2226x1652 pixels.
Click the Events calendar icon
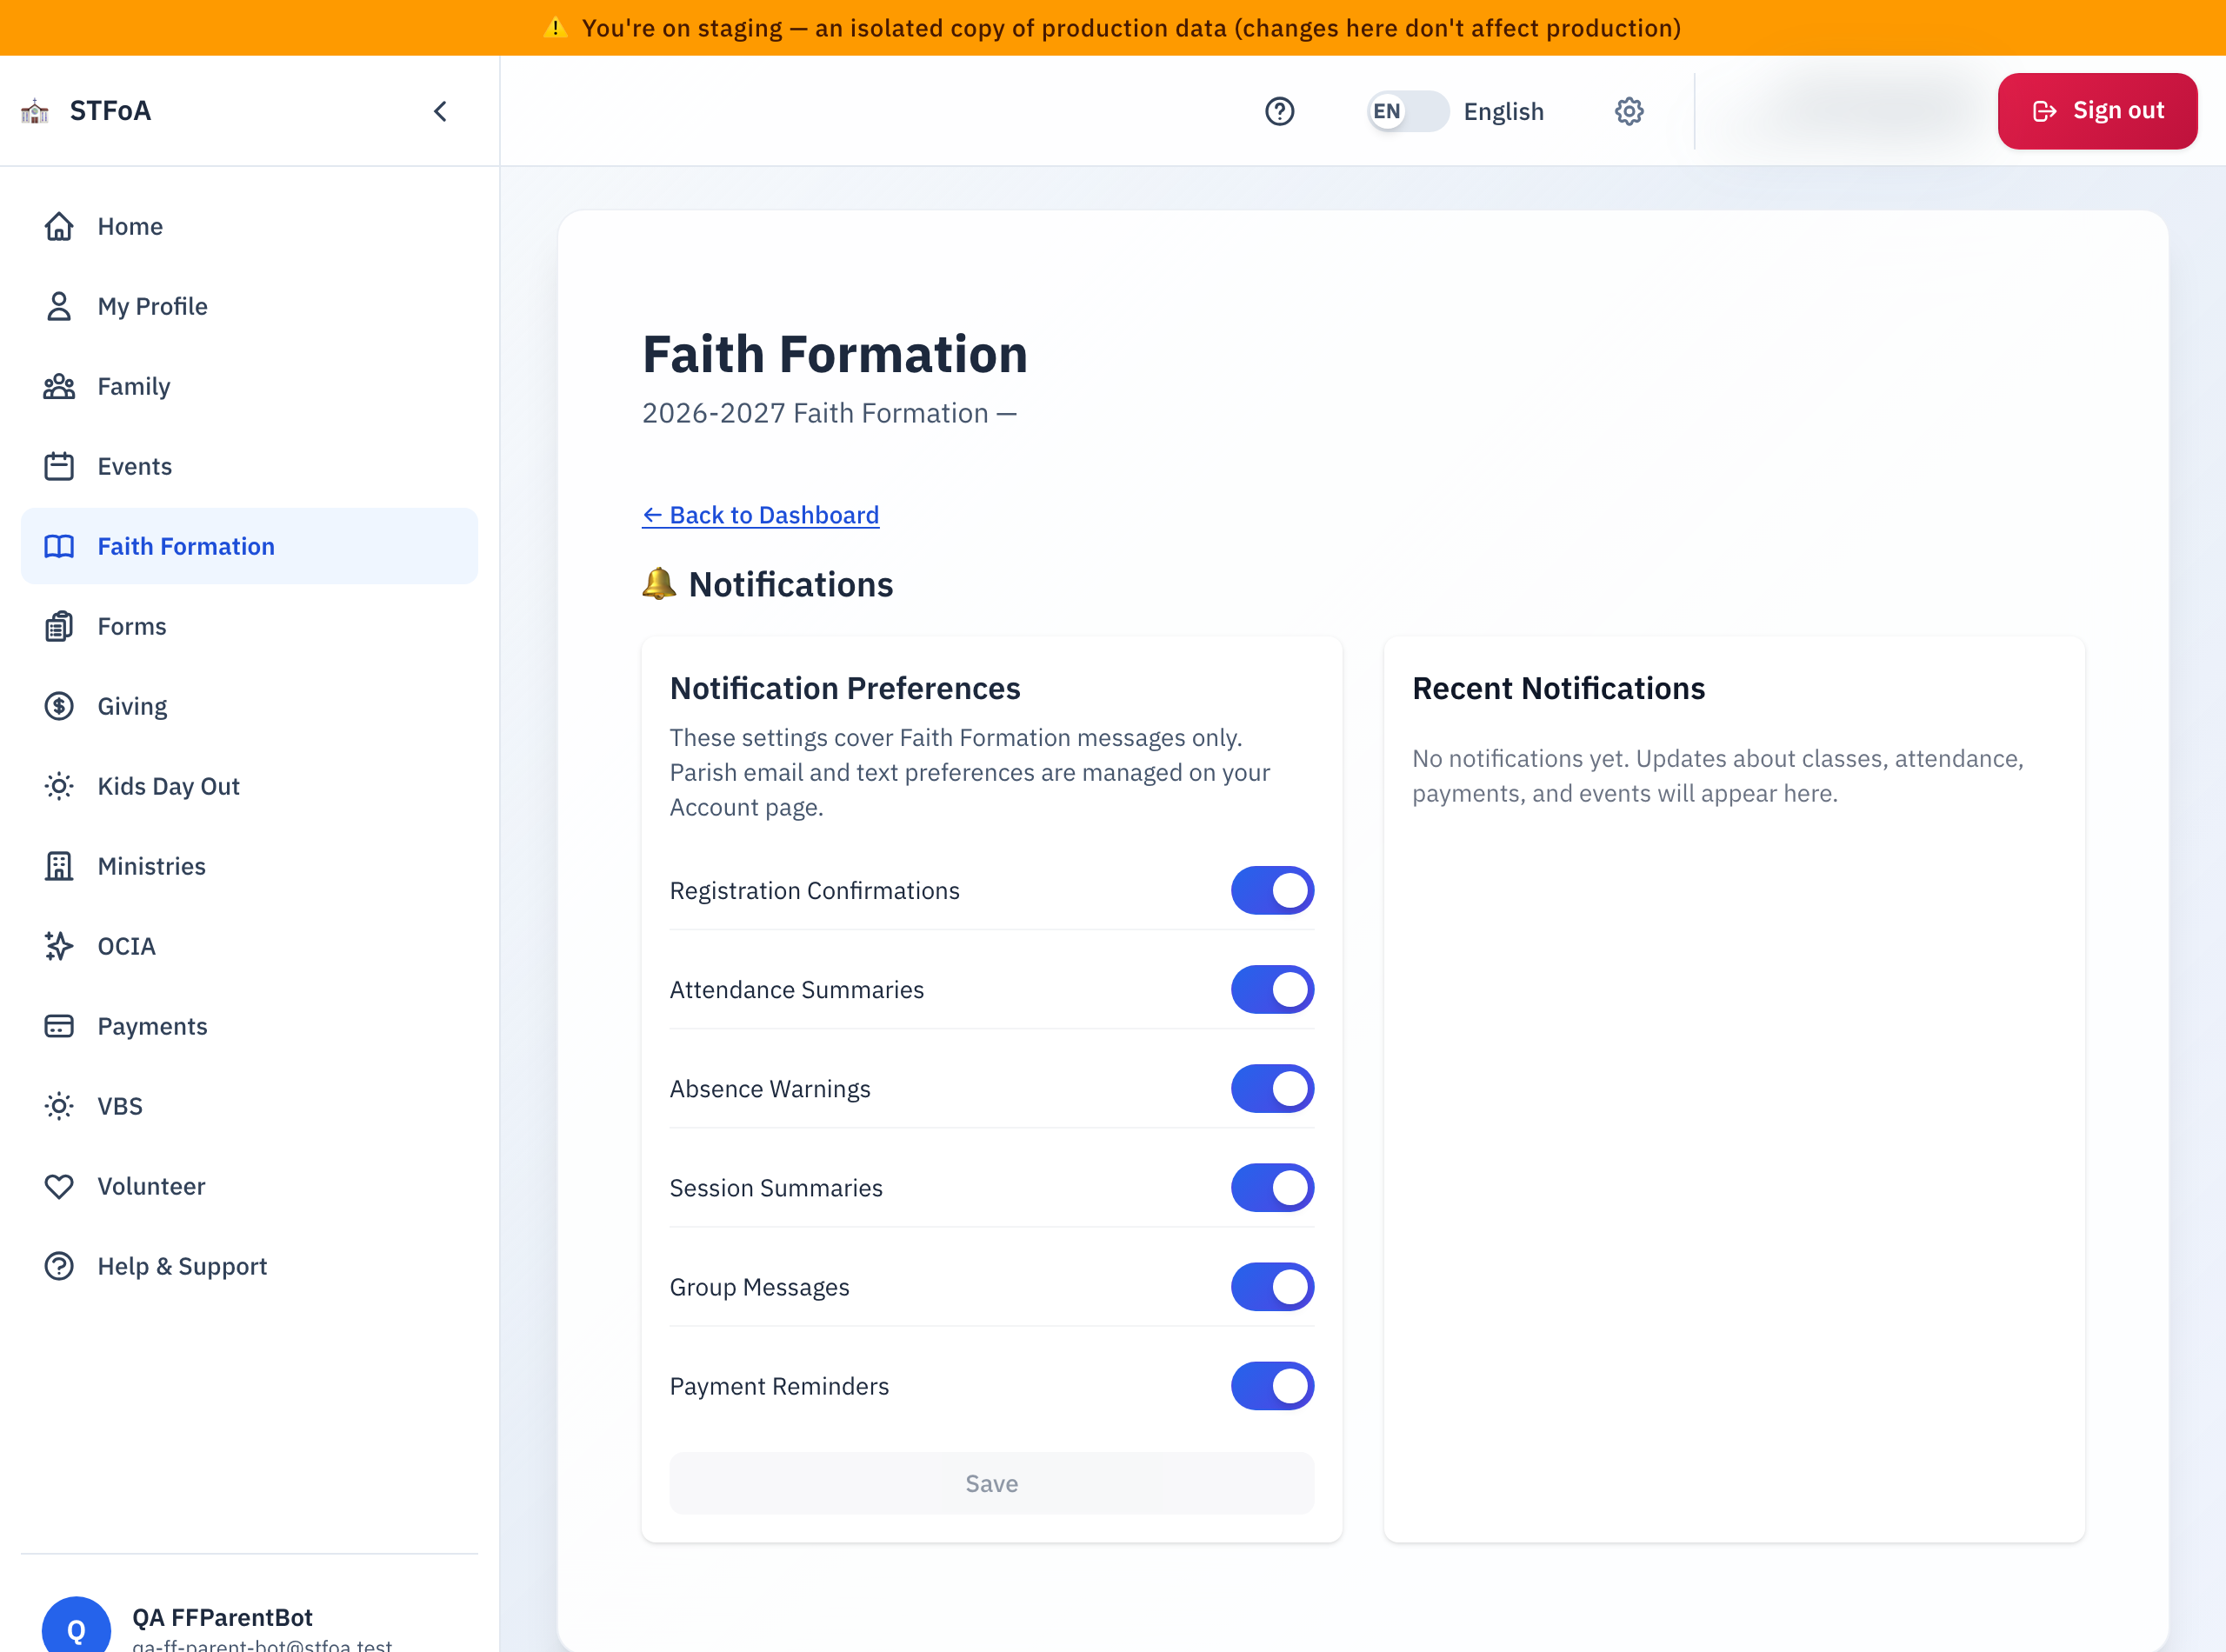[x=59, y=466]
